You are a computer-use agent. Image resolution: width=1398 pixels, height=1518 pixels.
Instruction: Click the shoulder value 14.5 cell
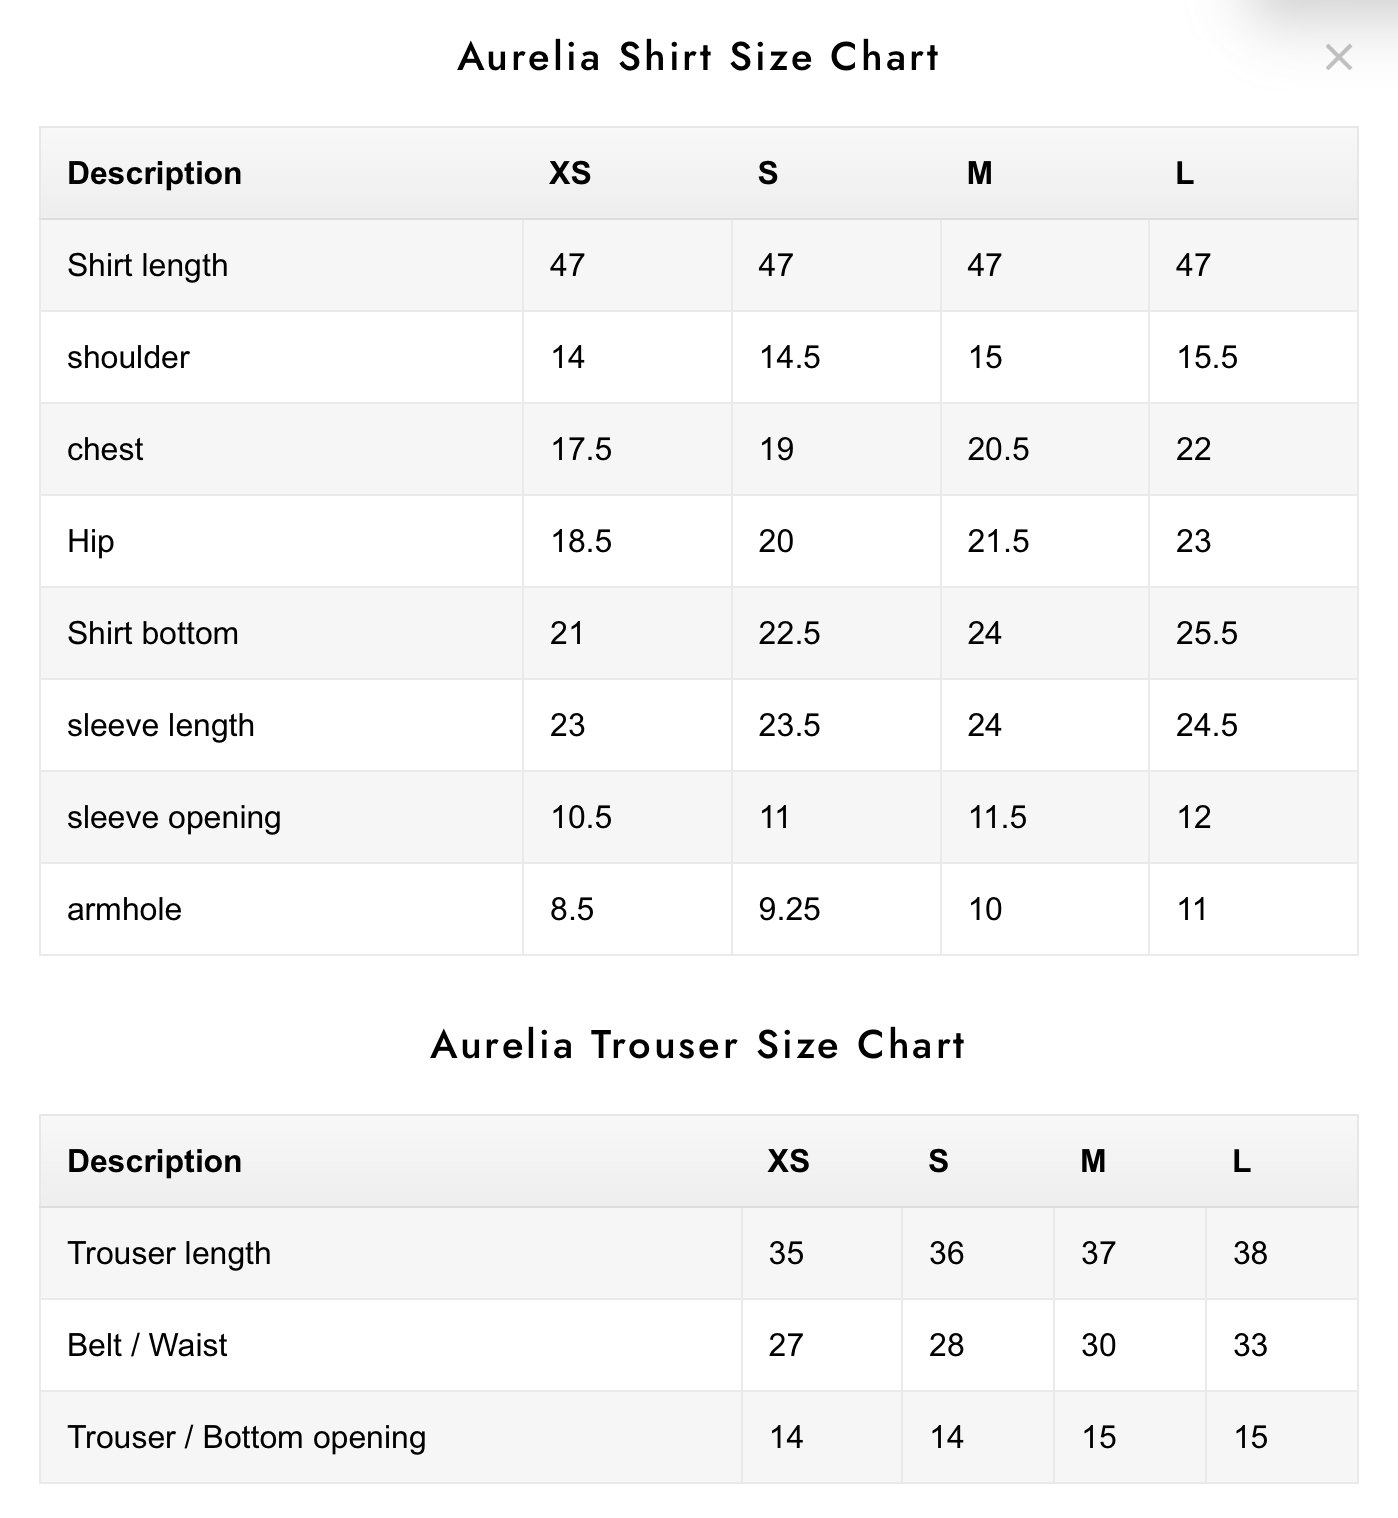pyautogui.click(x=836, y=357)
